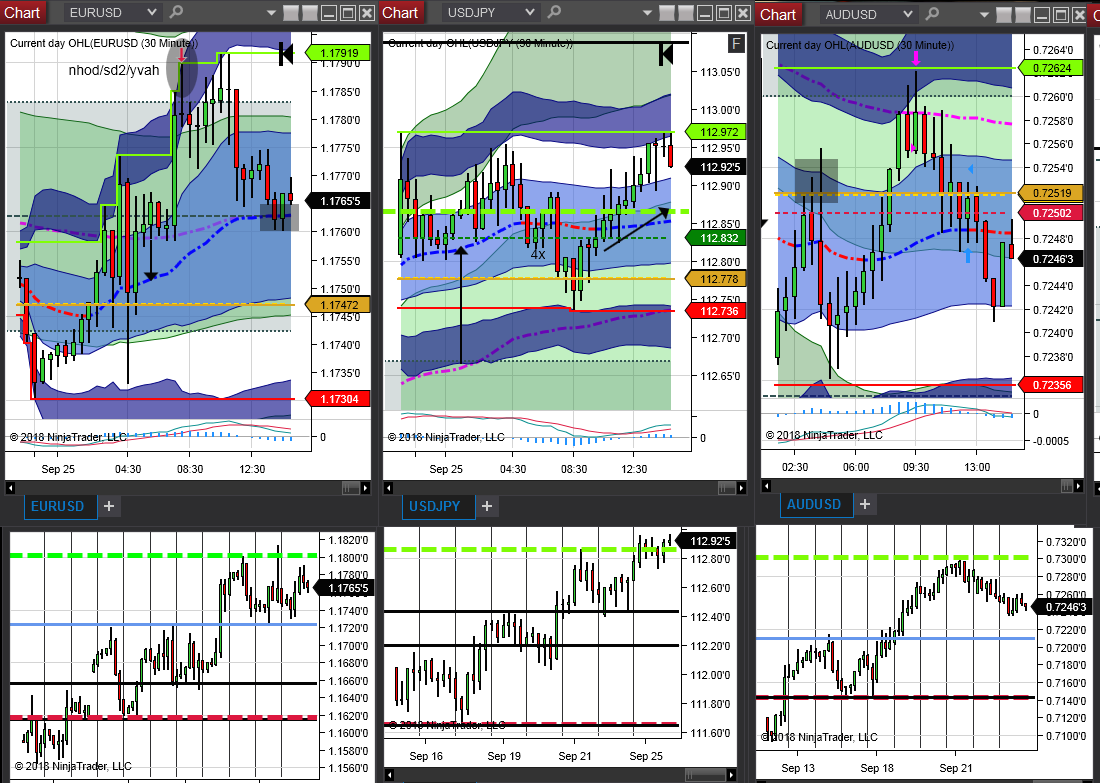Click the 112.832 dark green price marker
1100x783 pixels.
[x=716, y=238]
